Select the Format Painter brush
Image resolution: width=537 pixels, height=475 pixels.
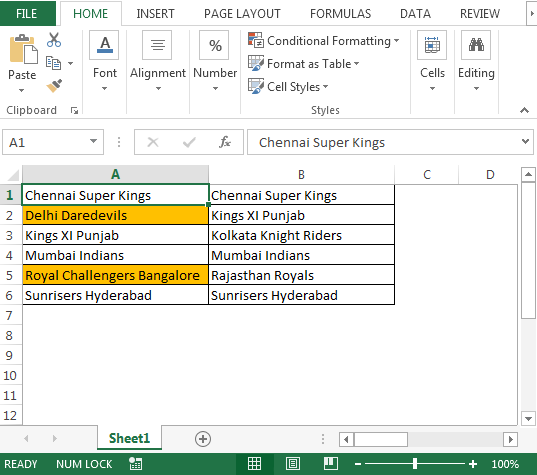point(54,86)
